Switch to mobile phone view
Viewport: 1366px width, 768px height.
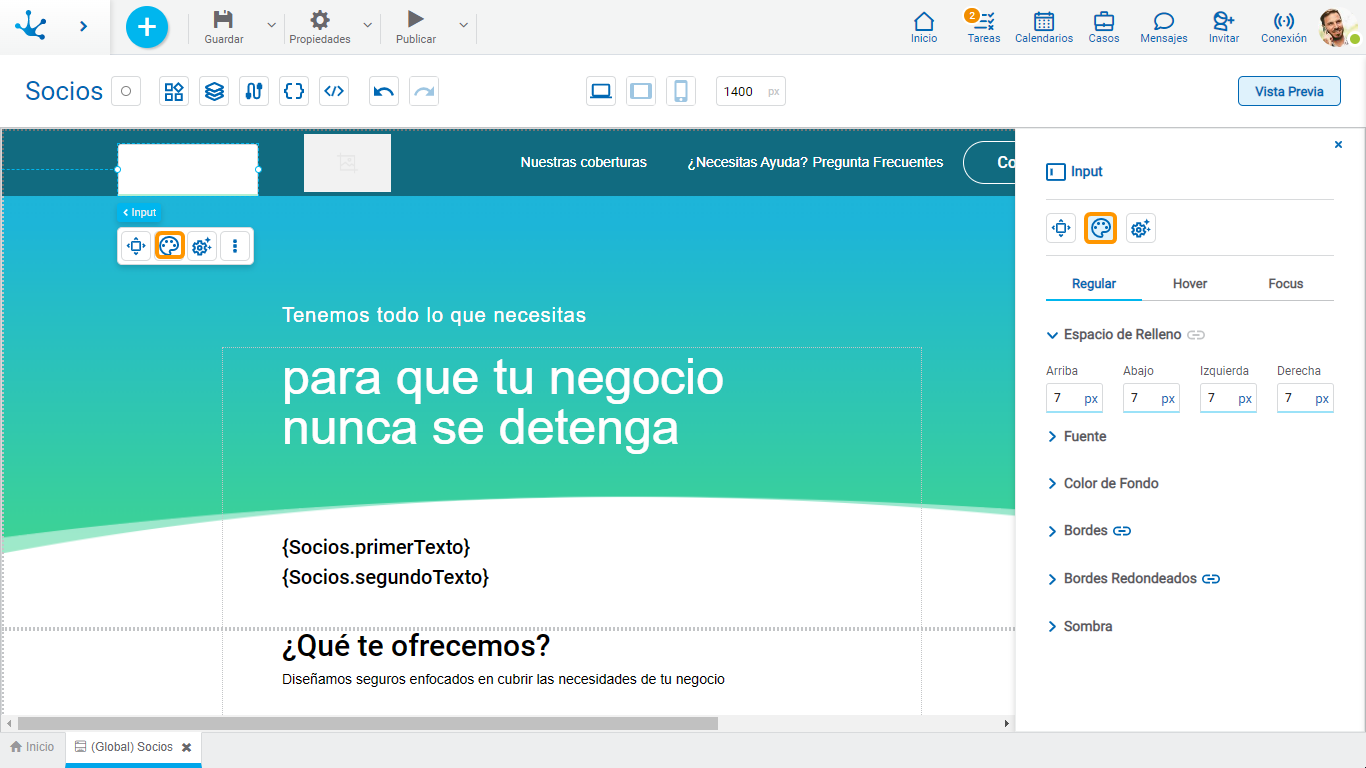(681, 91)
